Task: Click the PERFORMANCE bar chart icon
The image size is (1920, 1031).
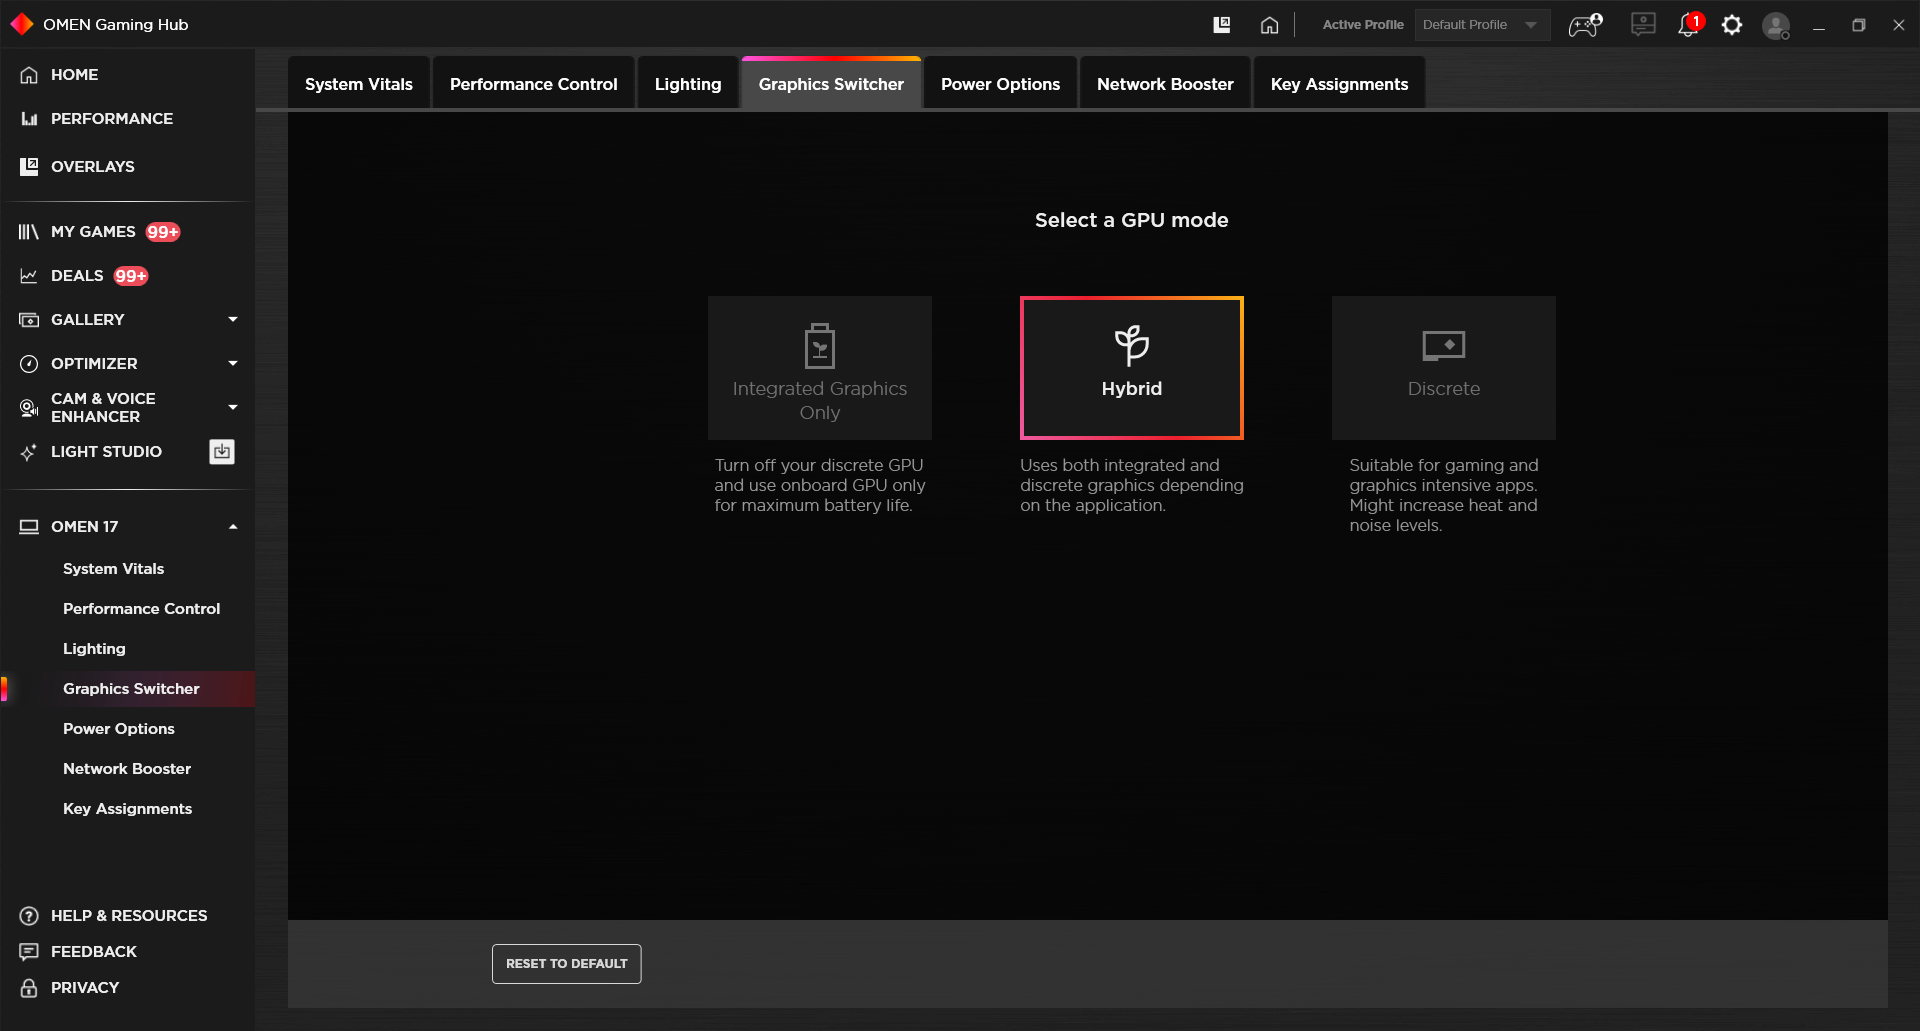Action: pyautogui.click(x=29, y=119)
